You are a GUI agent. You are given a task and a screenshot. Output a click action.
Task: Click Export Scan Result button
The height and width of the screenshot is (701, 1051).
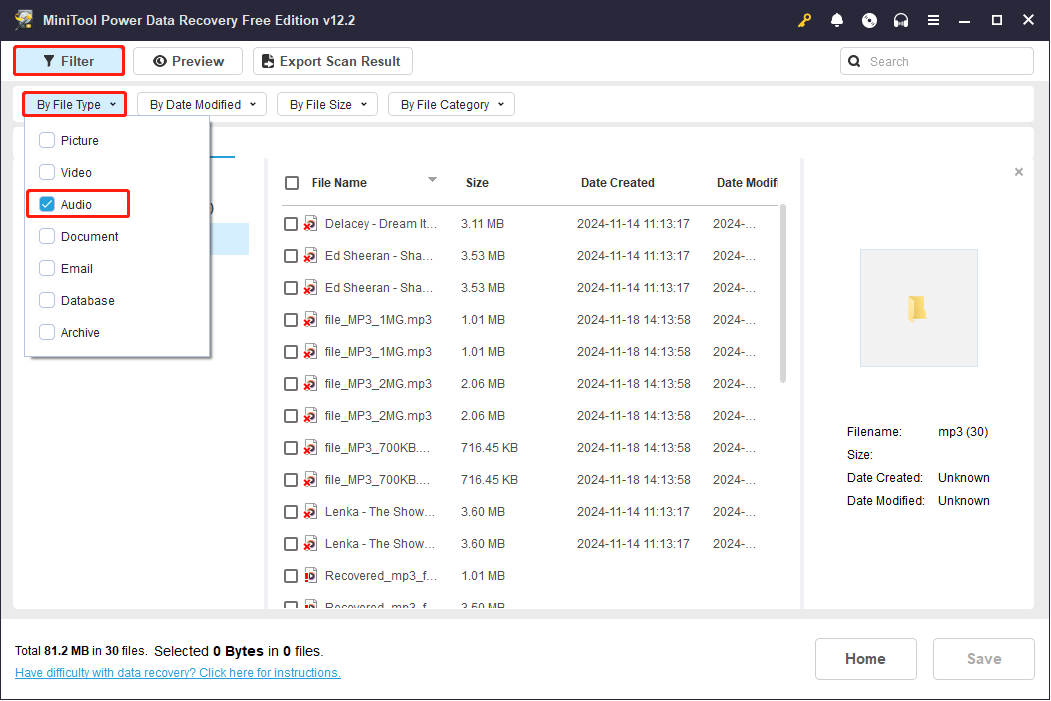(332, 61)
